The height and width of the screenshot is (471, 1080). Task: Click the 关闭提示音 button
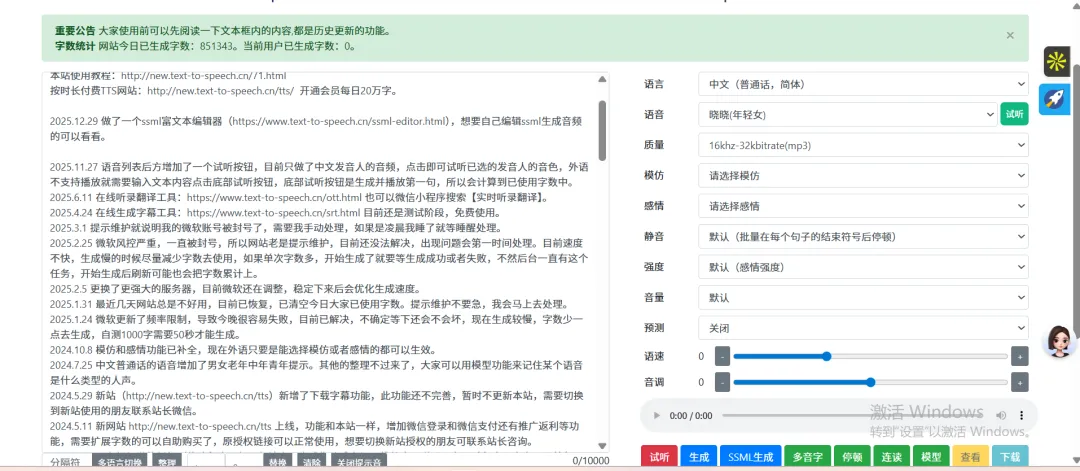click(358, 462)
